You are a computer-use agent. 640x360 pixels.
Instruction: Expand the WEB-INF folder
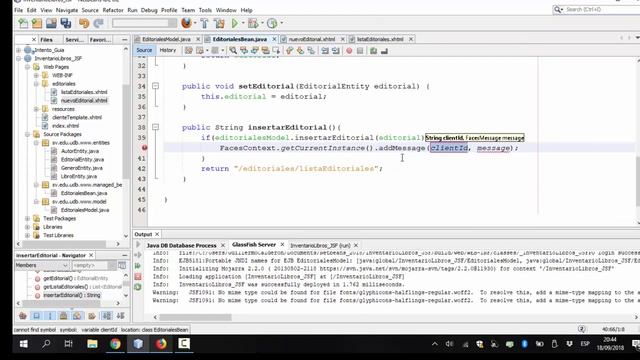coord(36,75)
